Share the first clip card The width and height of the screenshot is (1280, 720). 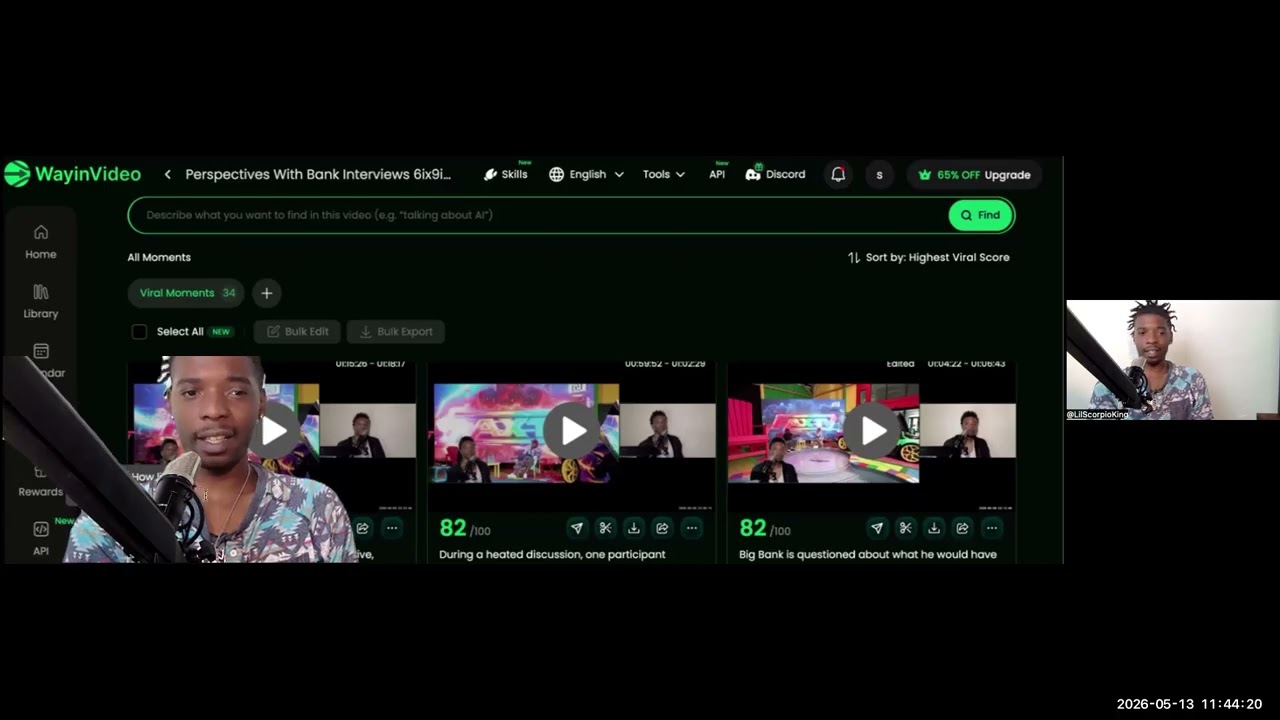pyautogui.click(x=363, y=528)
